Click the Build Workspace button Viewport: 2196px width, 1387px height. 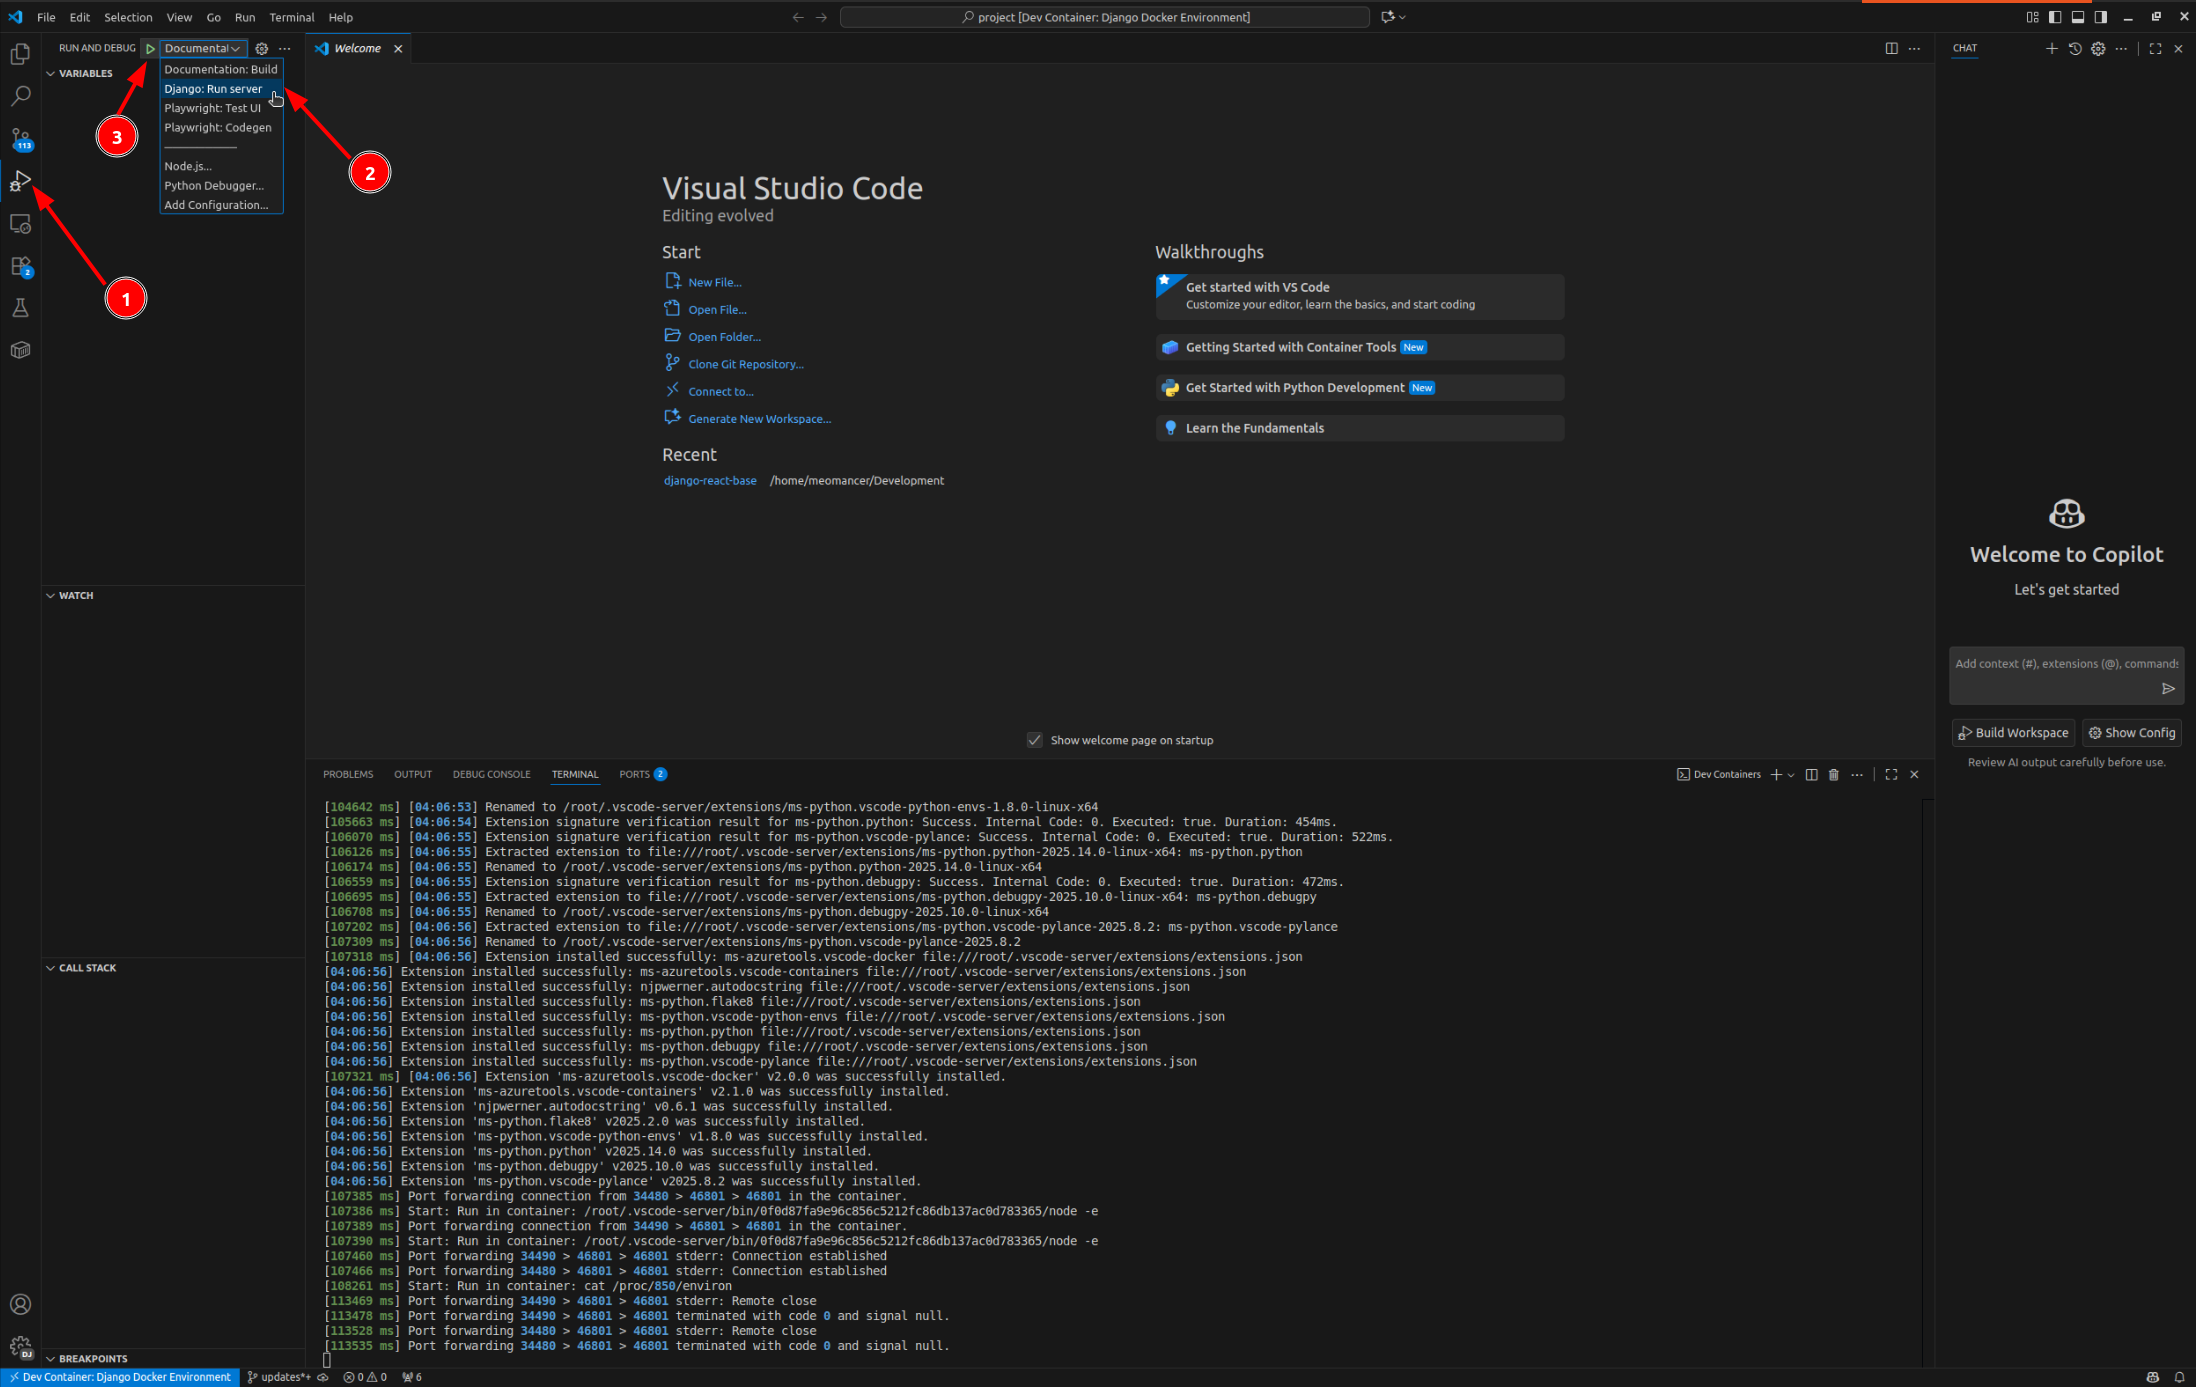point(2013,733)
